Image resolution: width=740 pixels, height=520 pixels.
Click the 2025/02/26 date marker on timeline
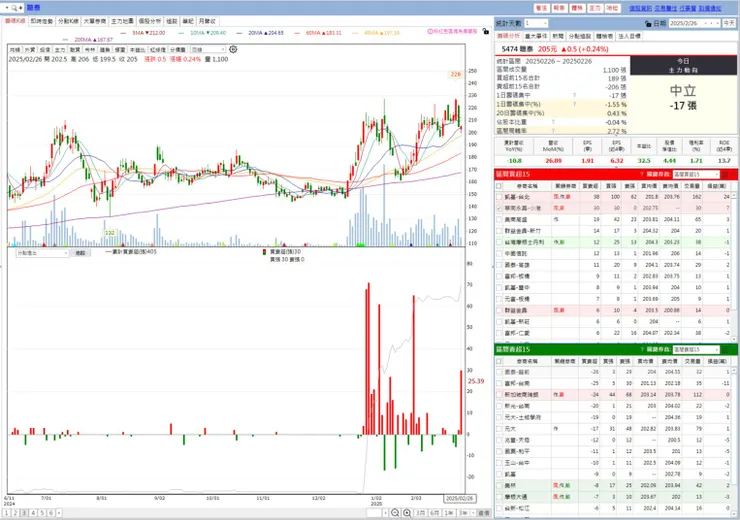point(459,499)
